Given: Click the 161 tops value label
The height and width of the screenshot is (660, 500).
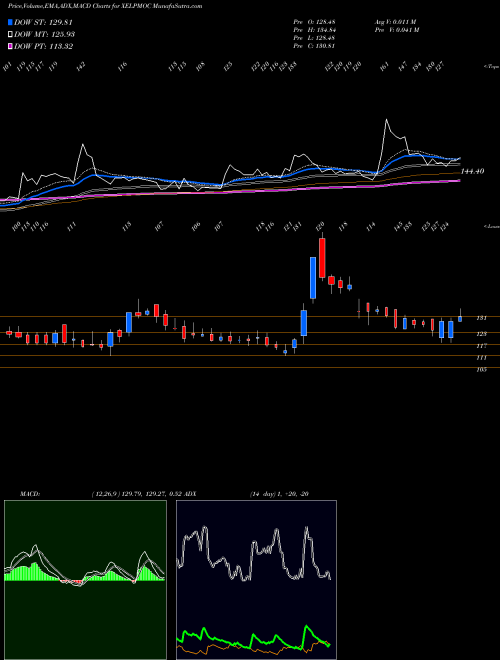Looking at the screenshot, I should coord(384,67).
